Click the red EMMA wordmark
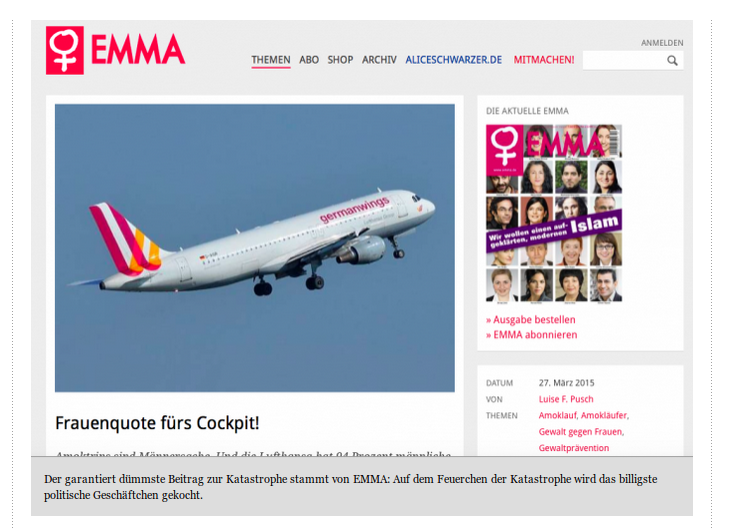The height and width of the screenshot is (528, 729). pyautogui.click(x=138, y=49)
